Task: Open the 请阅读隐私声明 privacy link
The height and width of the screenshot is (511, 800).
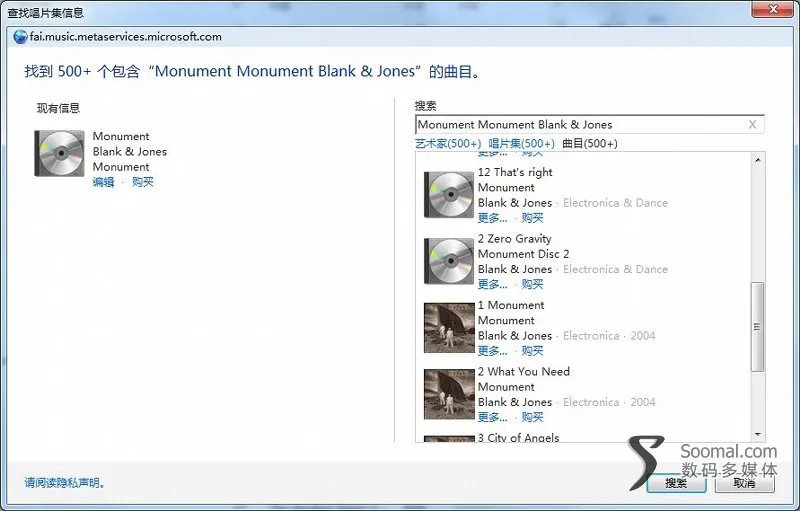Action: [x=65, y=482]
